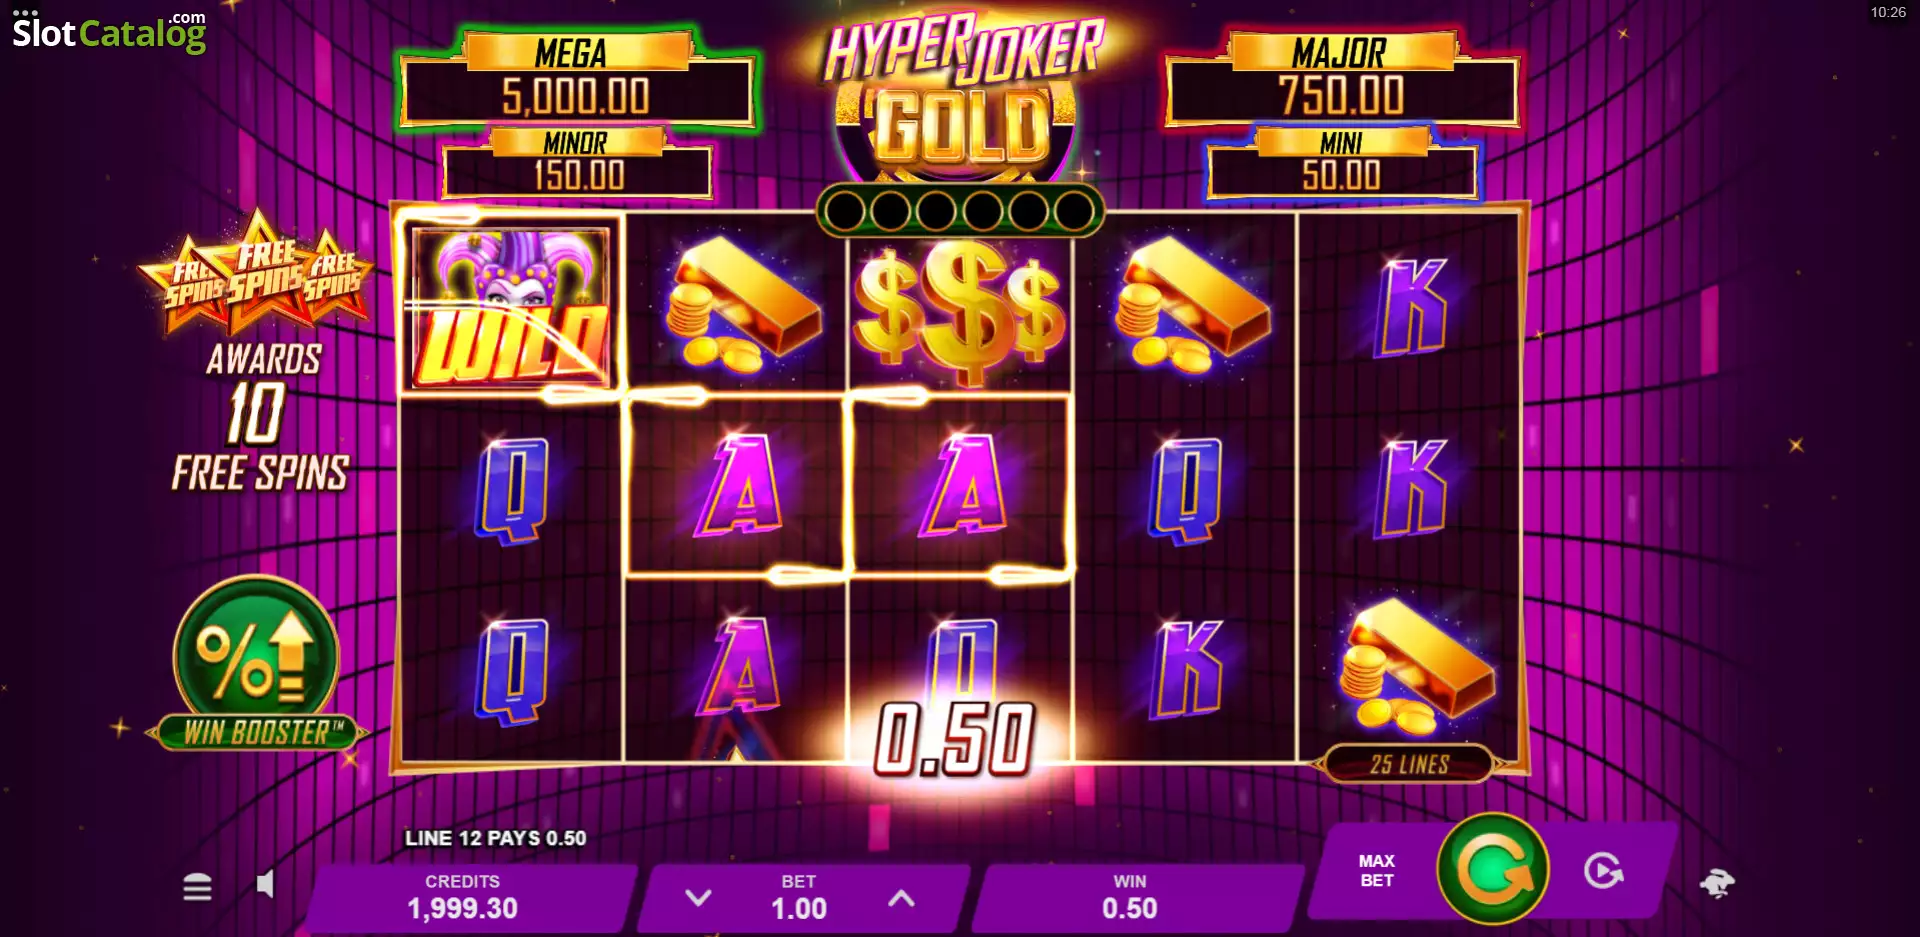This screenshot has height=937, width=1920.
Task: Activate the Win Booster feature
Action: [257, 664]
